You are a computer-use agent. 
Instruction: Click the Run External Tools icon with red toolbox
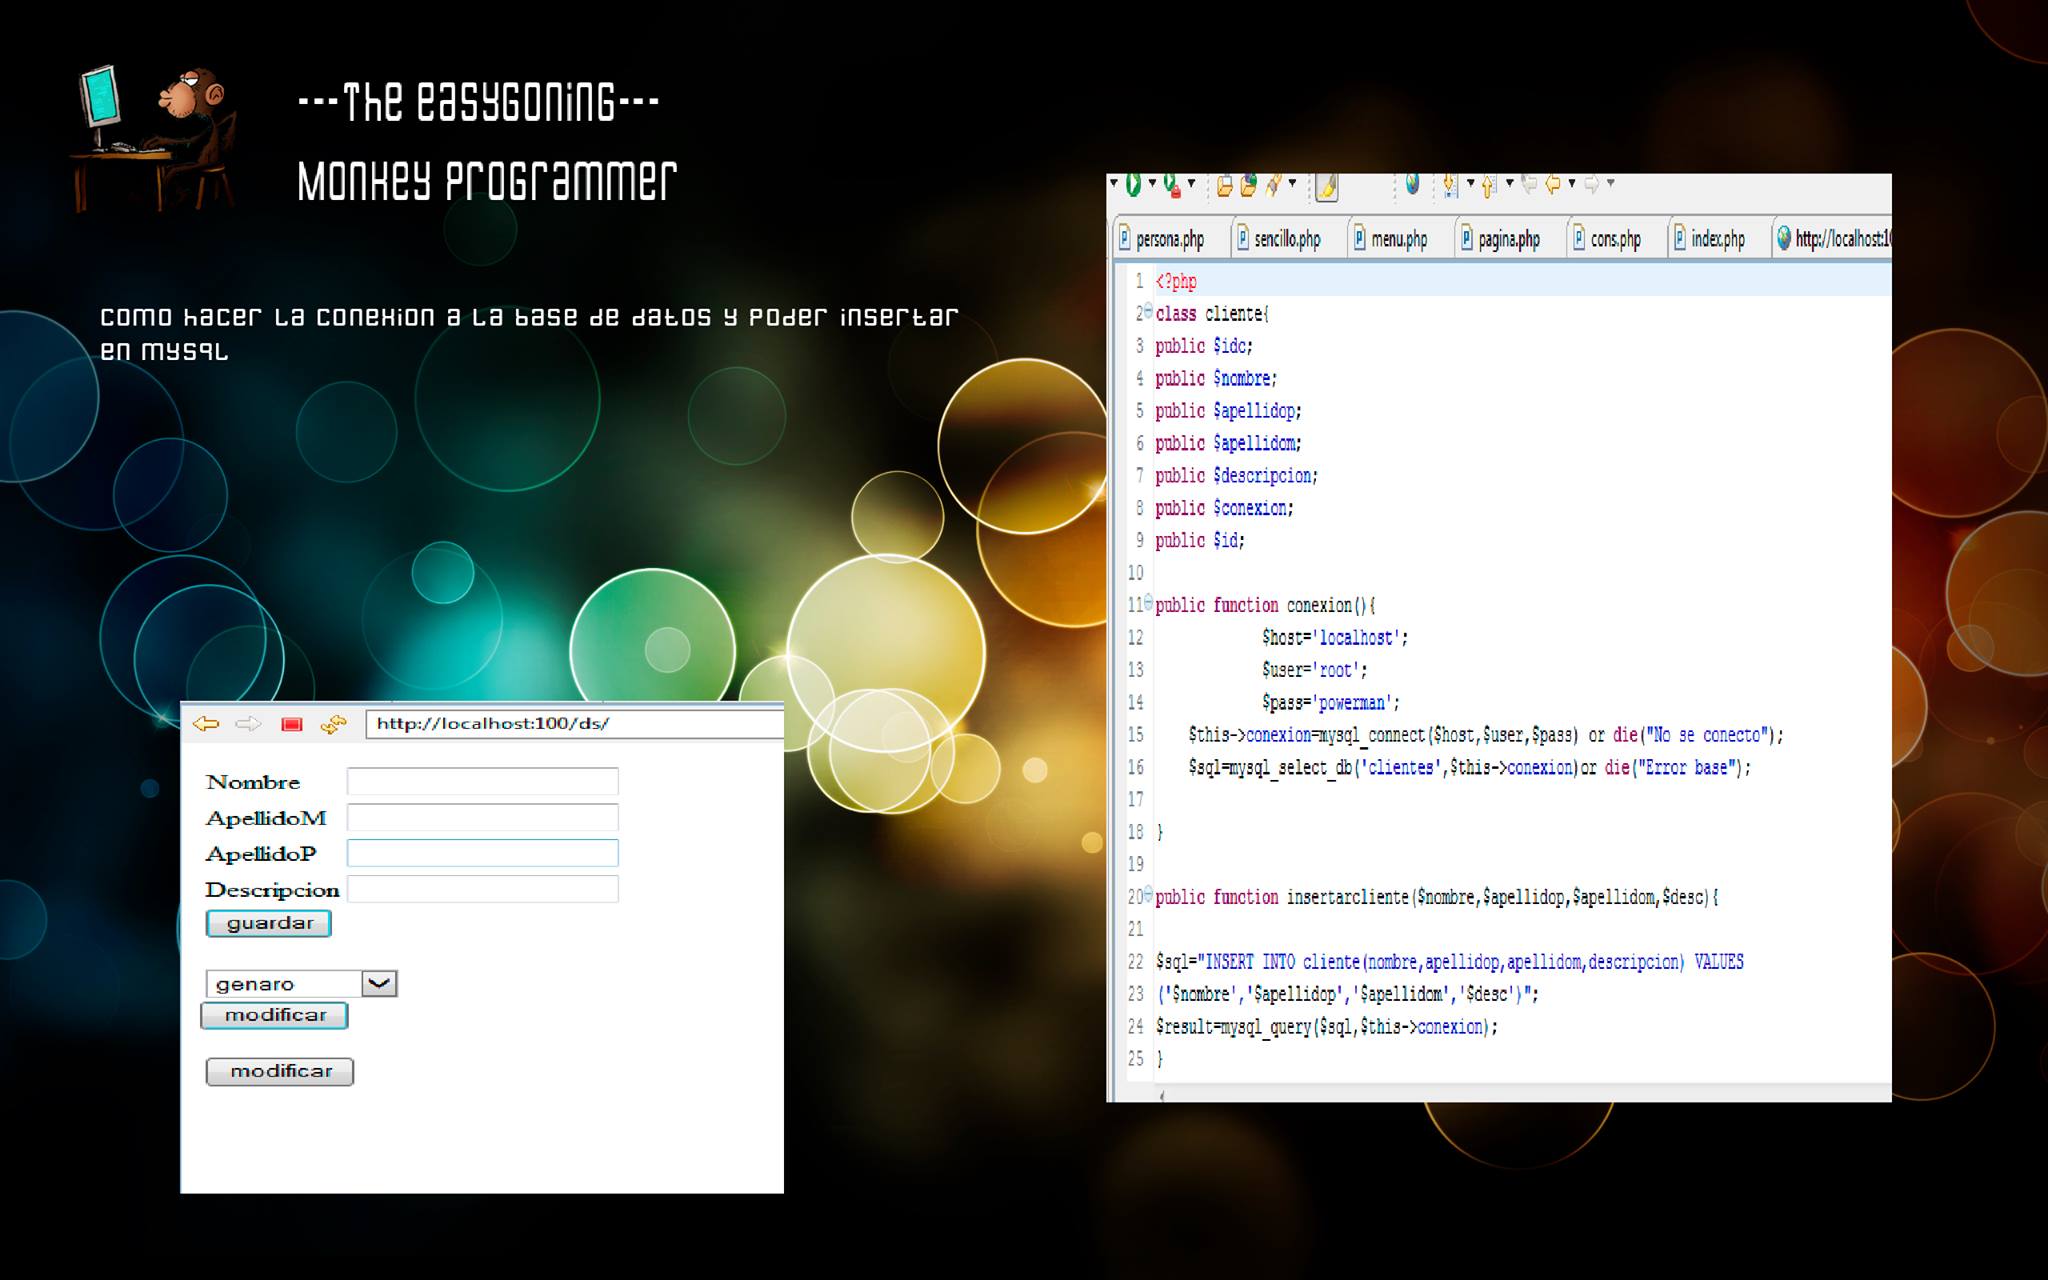1171,185
